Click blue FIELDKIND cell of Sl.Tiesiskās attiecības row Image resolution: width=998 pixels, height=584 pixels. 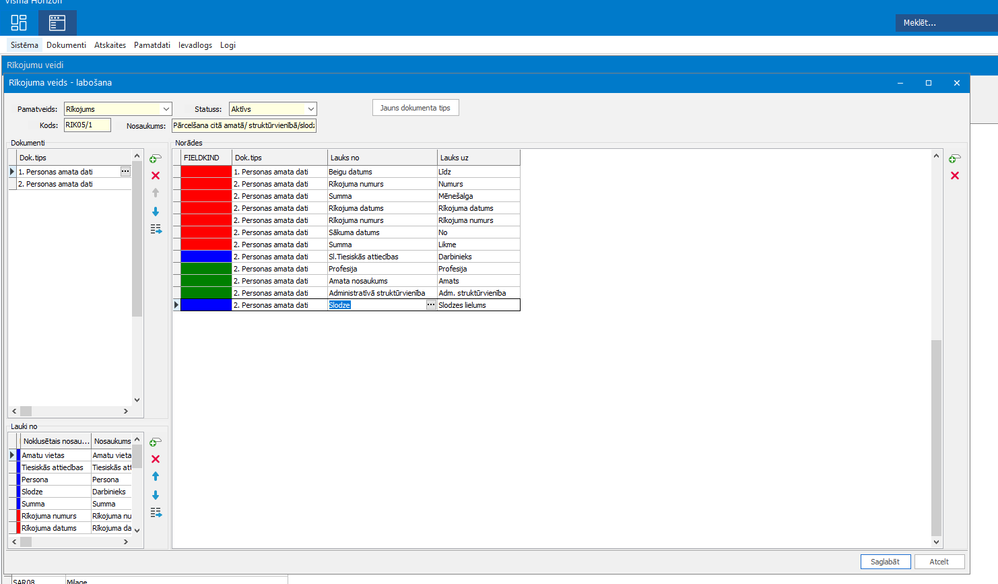(x=206, y=256)
